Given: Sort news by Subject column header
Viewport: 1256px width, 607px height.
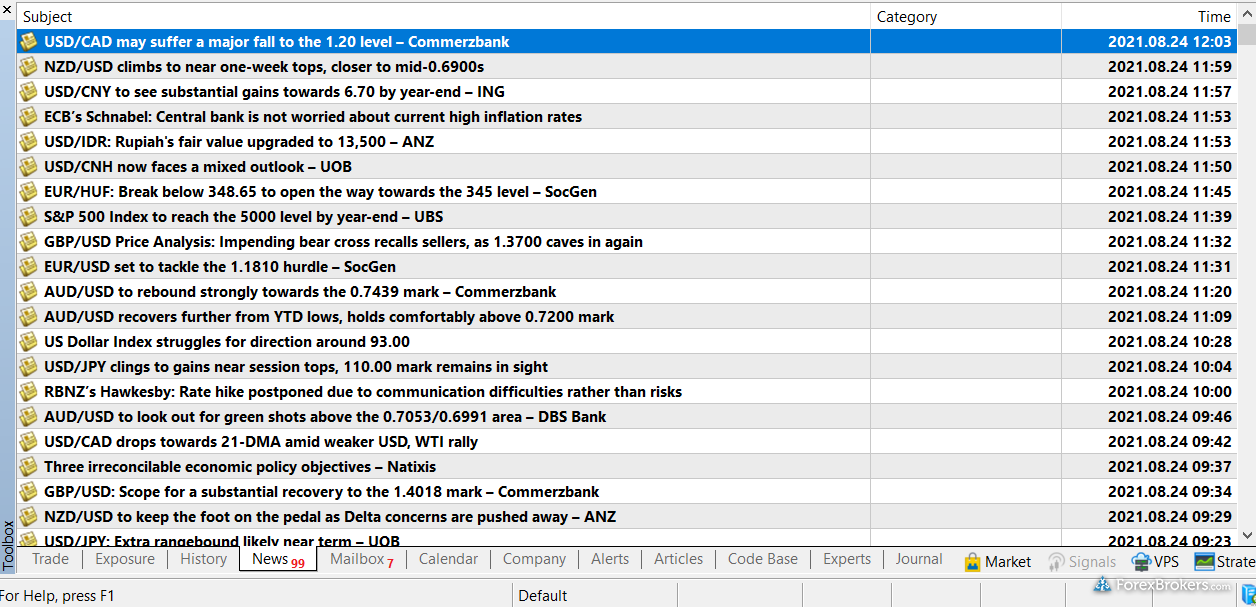Looking at the screenshot, I should pyautogui.click(x=443, y=16).
